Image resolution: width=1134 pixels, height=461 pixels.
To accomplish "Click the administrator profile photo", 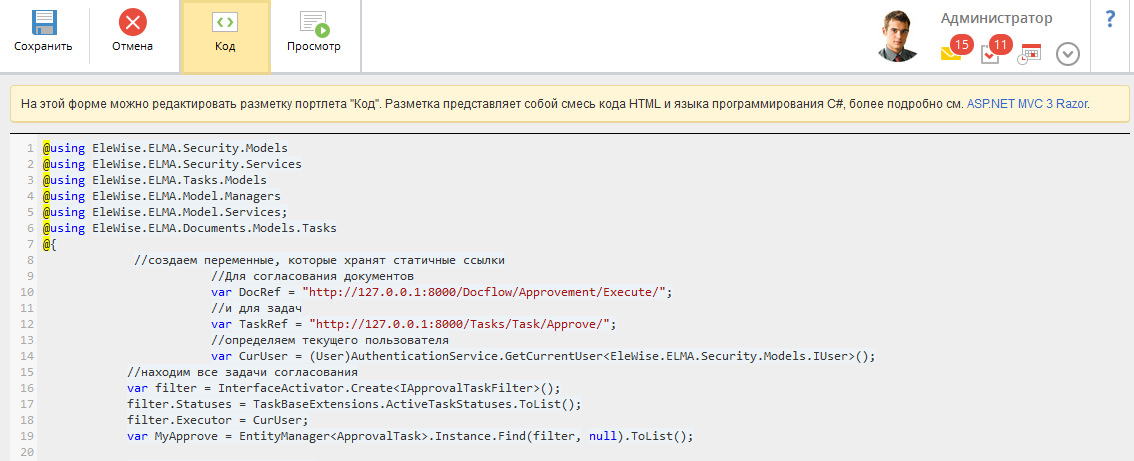I will [897, 37].
